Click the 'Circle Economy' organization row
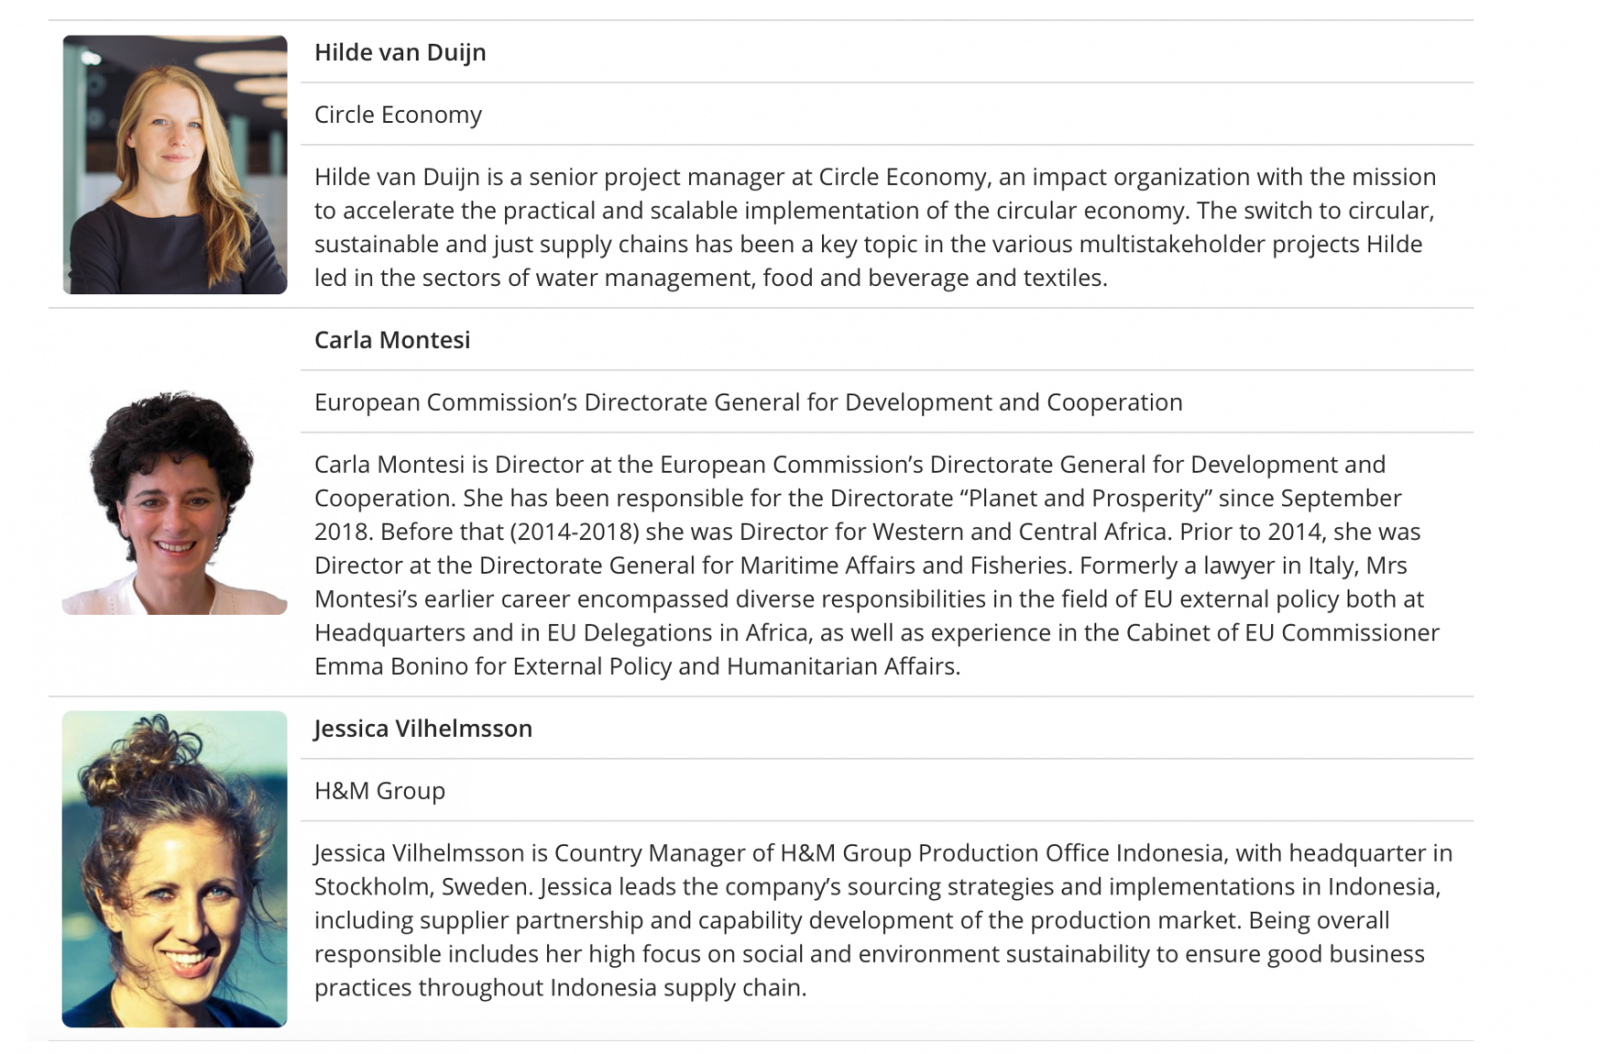1600x1054 pixels. (887, 114)
